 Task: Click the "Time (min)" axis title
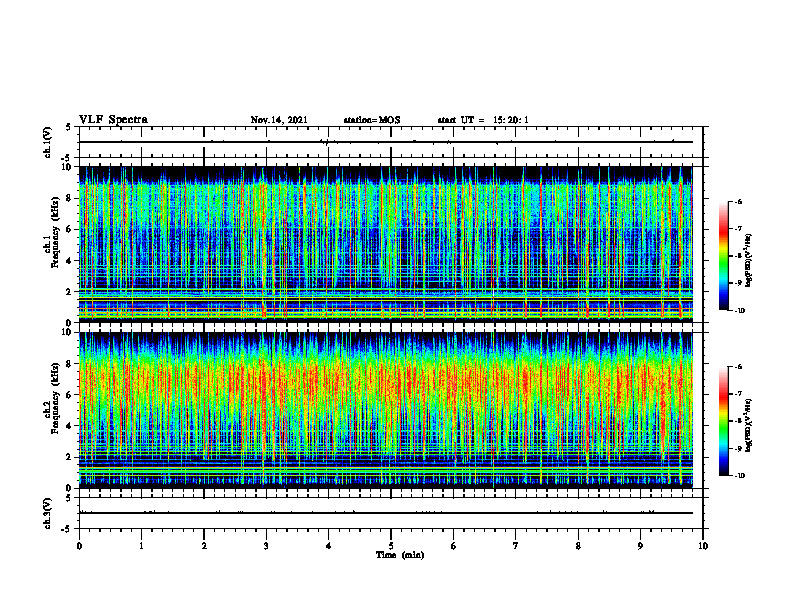(x=400, y=555)
